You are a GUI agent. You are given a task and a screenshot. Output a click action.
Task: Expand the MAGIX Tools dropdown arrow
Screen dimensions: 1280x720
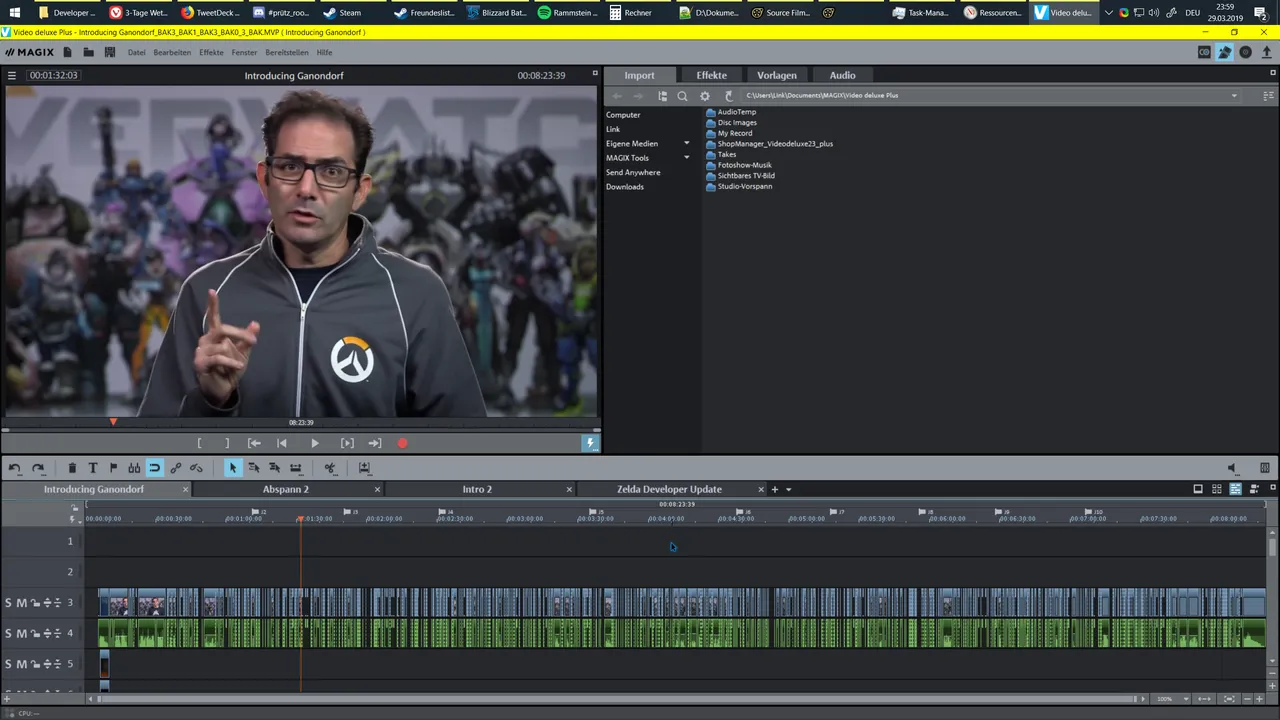point(687,158)
